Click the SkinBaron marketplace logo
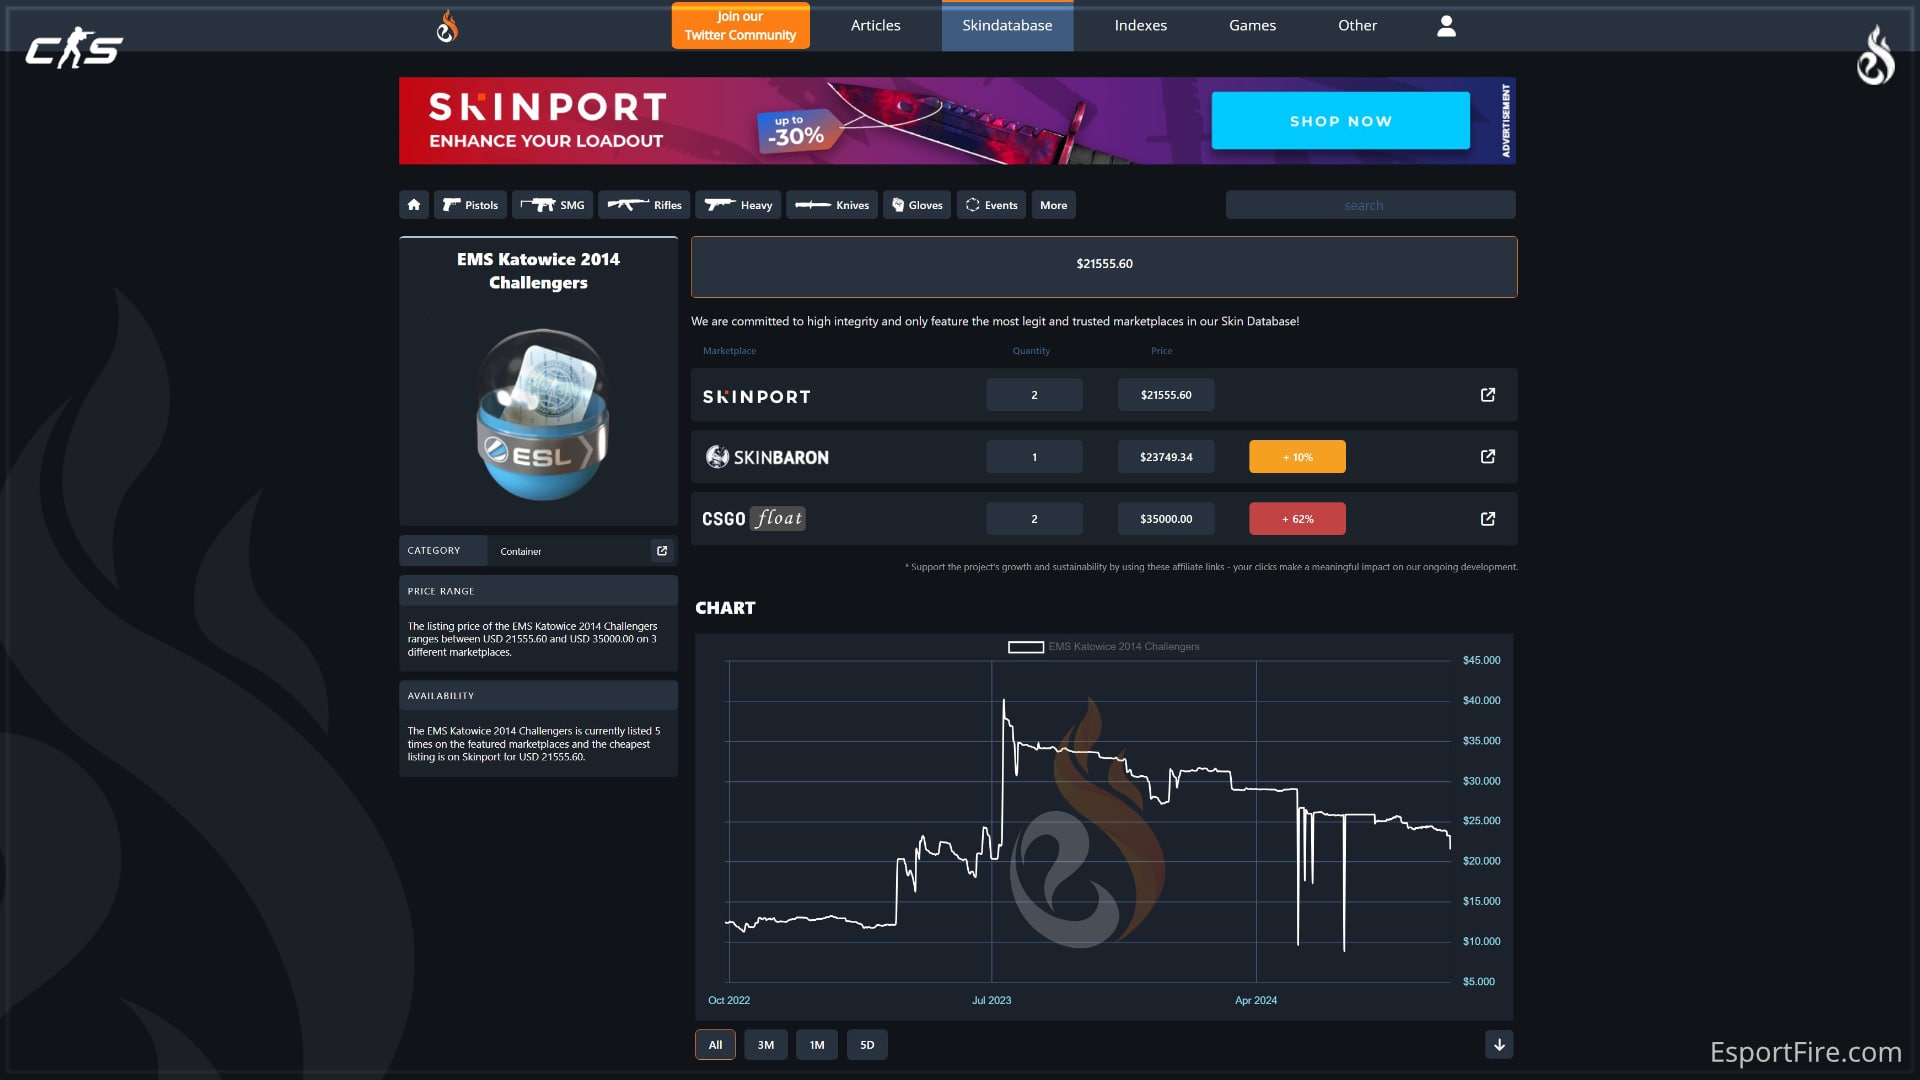 point(767,457)
